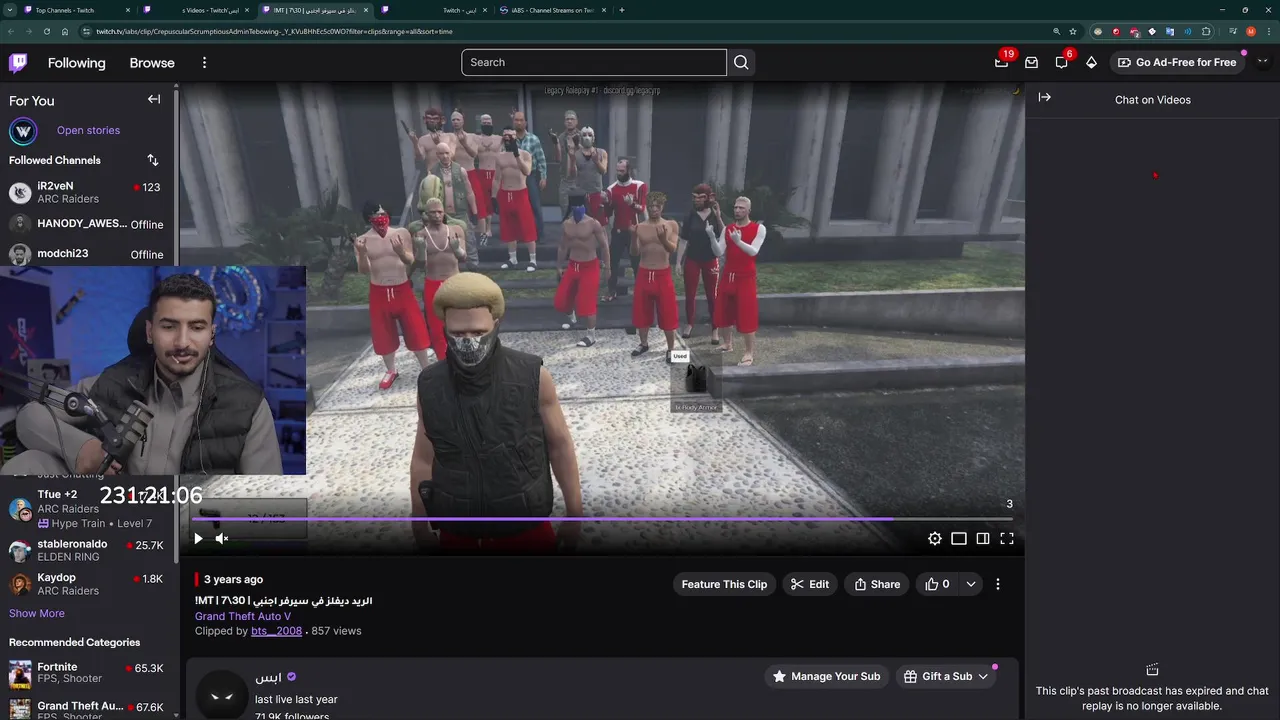Open the user avatar menu top right
Viewport: 1280px width, 720px height.
tap(1262, 62)
